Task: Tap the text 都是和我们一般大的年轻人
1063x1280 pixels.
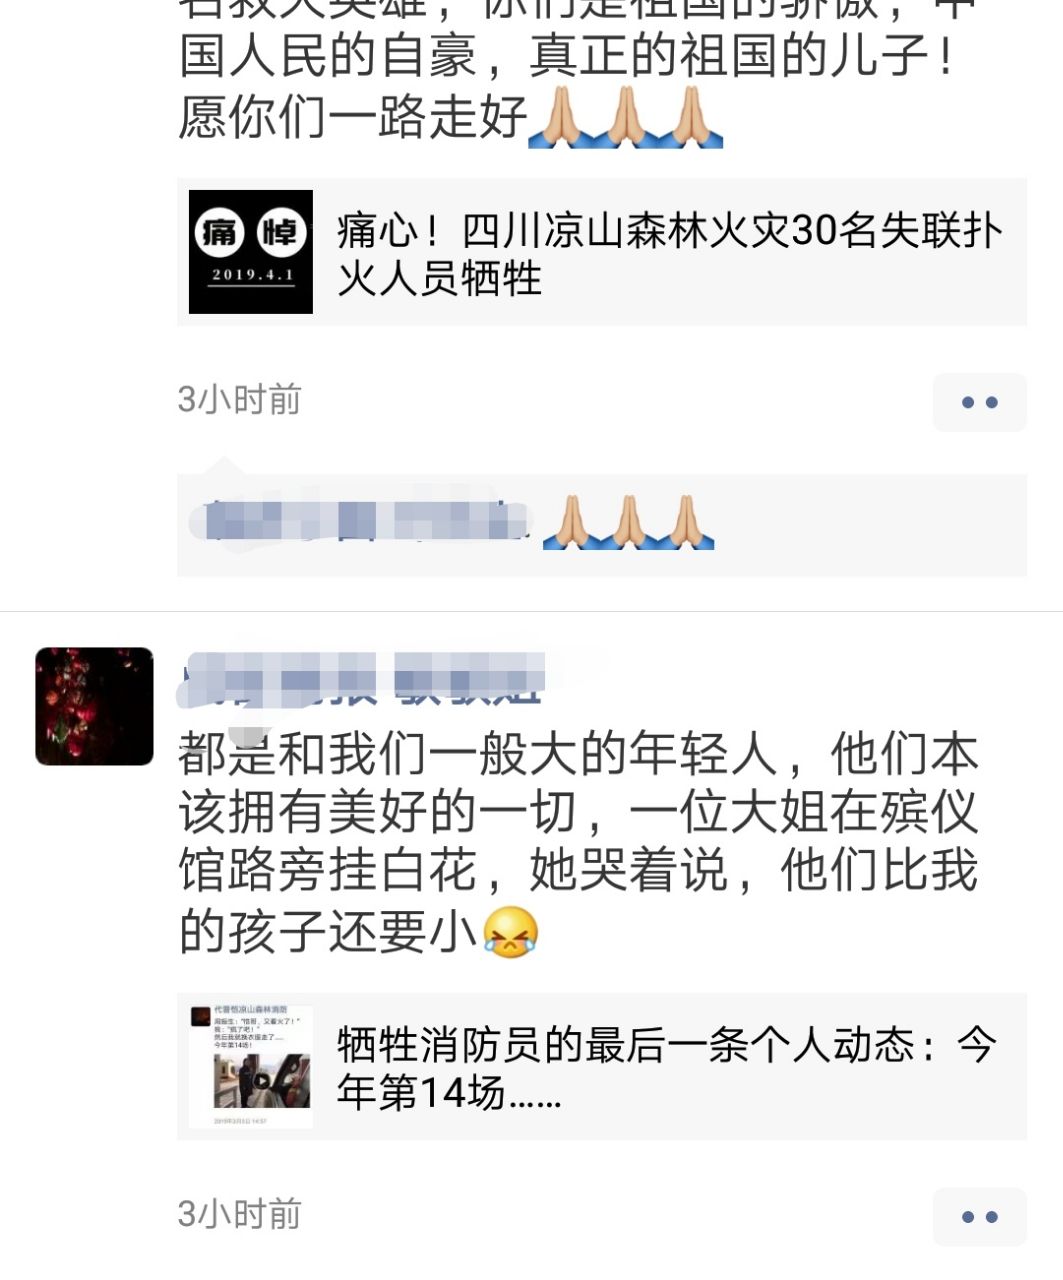Action: coord(478,753)
